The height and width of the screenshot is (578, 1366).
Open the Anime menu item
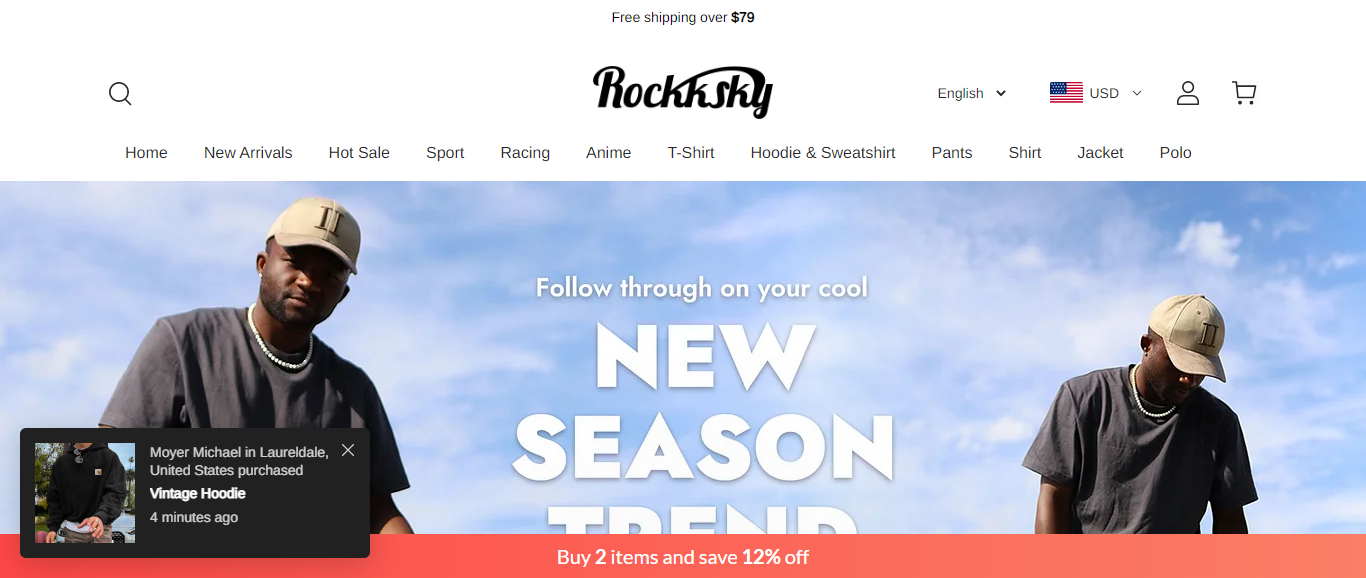[x=608, y=153]
